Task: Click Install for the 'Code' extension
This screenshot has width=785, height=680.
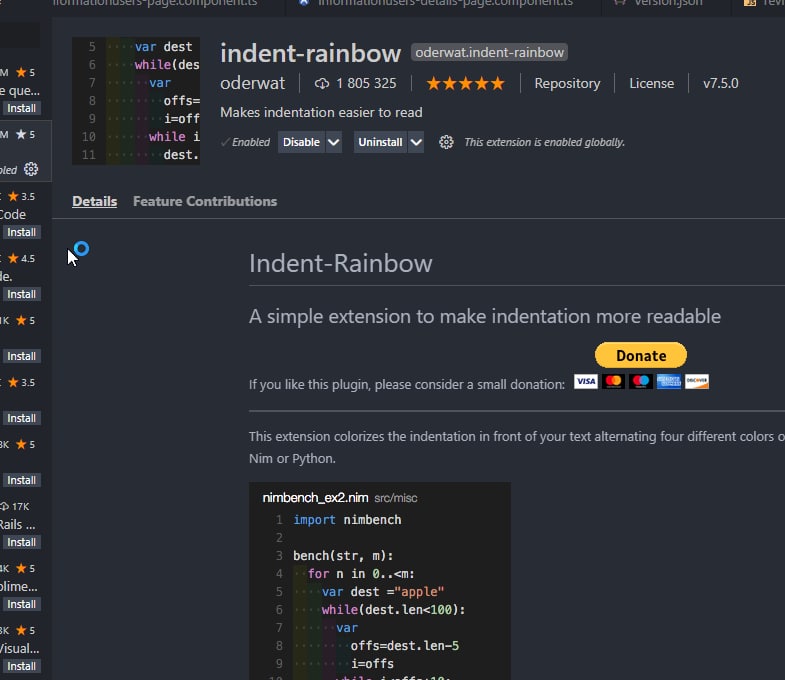Action: (21, 232)
